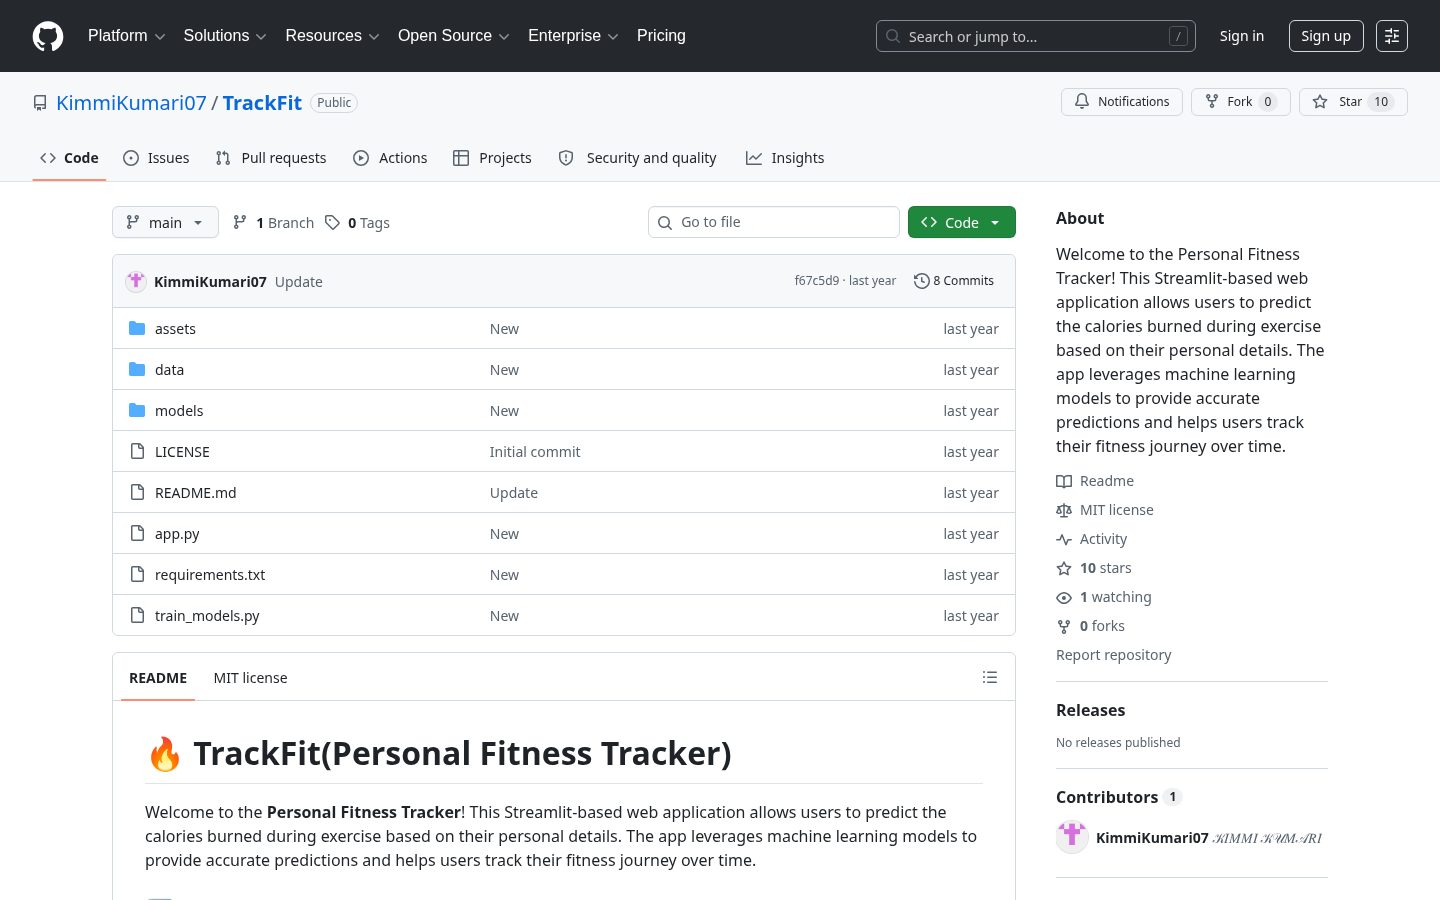The image size is (1440, 900).
Task: Click the LICENSE file icon
Action: (x=137, y=451)
